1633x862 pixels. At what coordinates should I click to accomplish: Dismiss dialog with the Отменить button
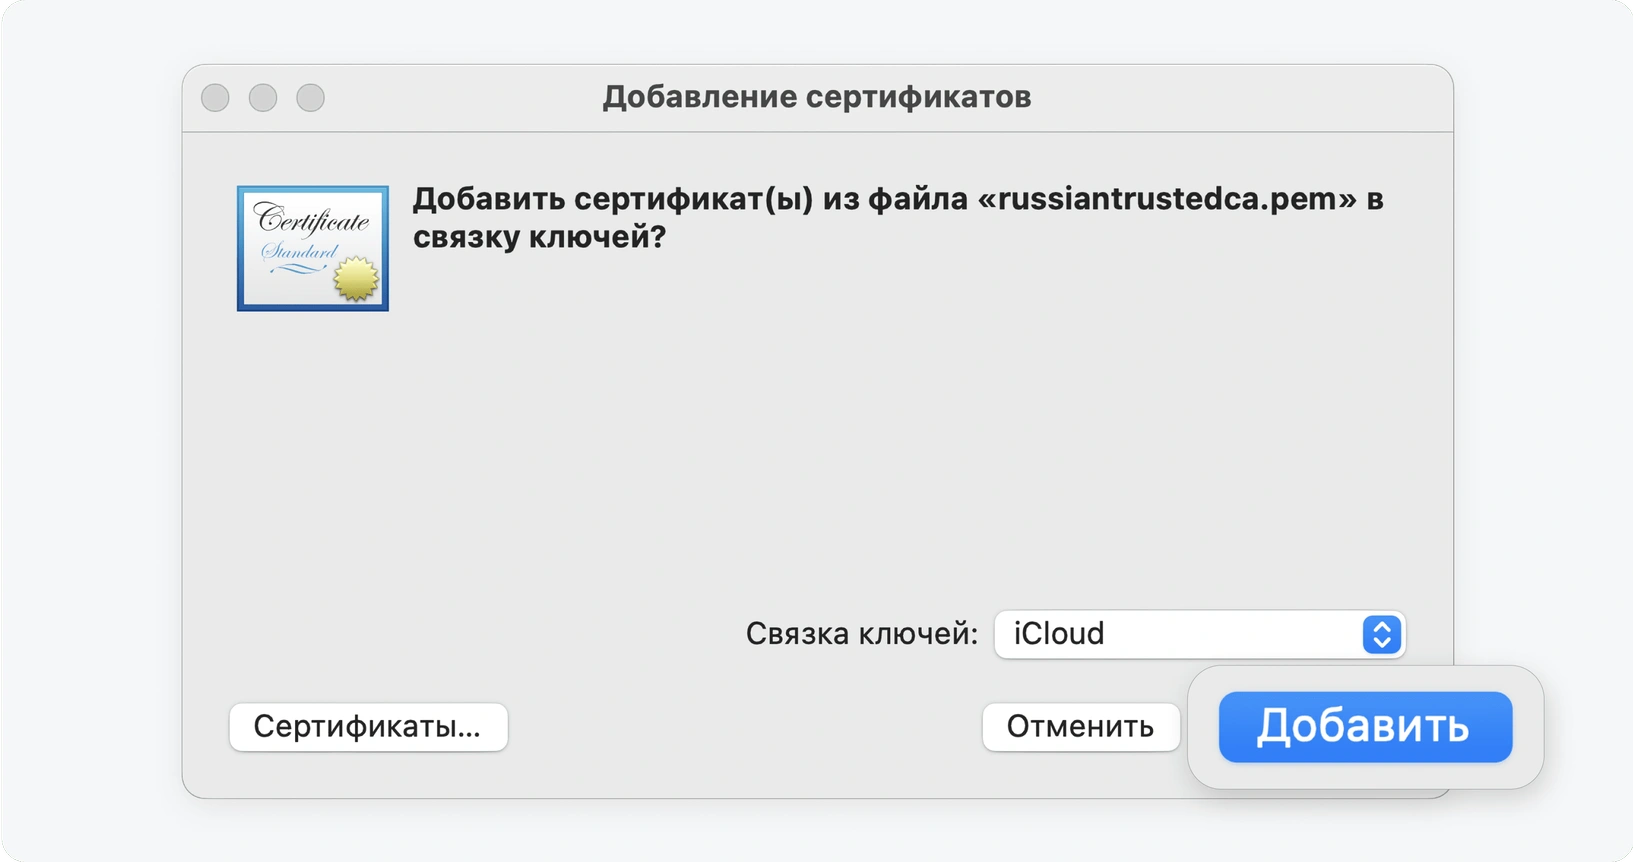1081,727
